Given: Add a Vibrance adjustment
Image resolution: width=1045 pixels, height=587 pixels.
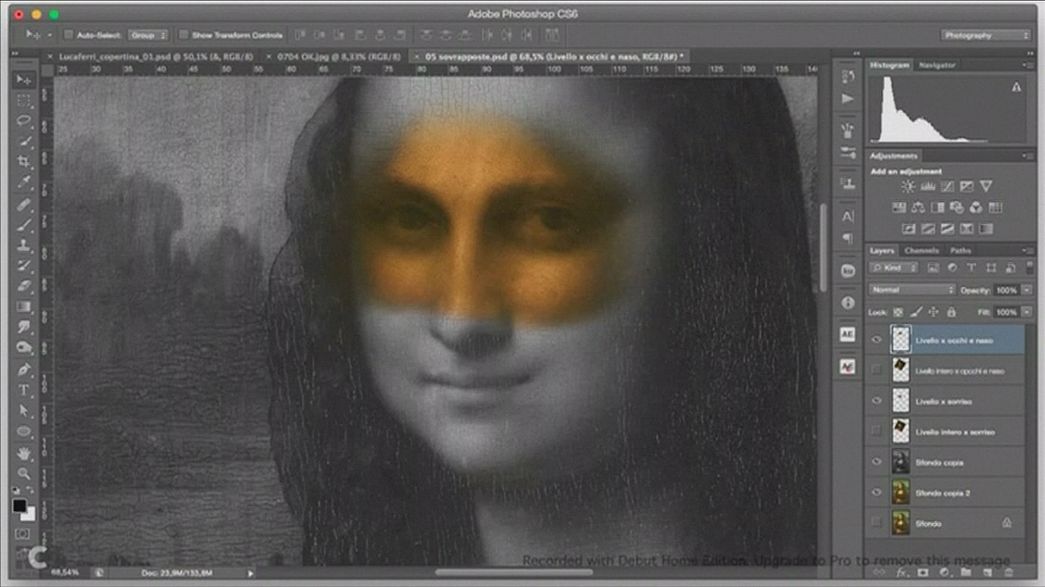Looking at the screenshot, I should 986,187.
